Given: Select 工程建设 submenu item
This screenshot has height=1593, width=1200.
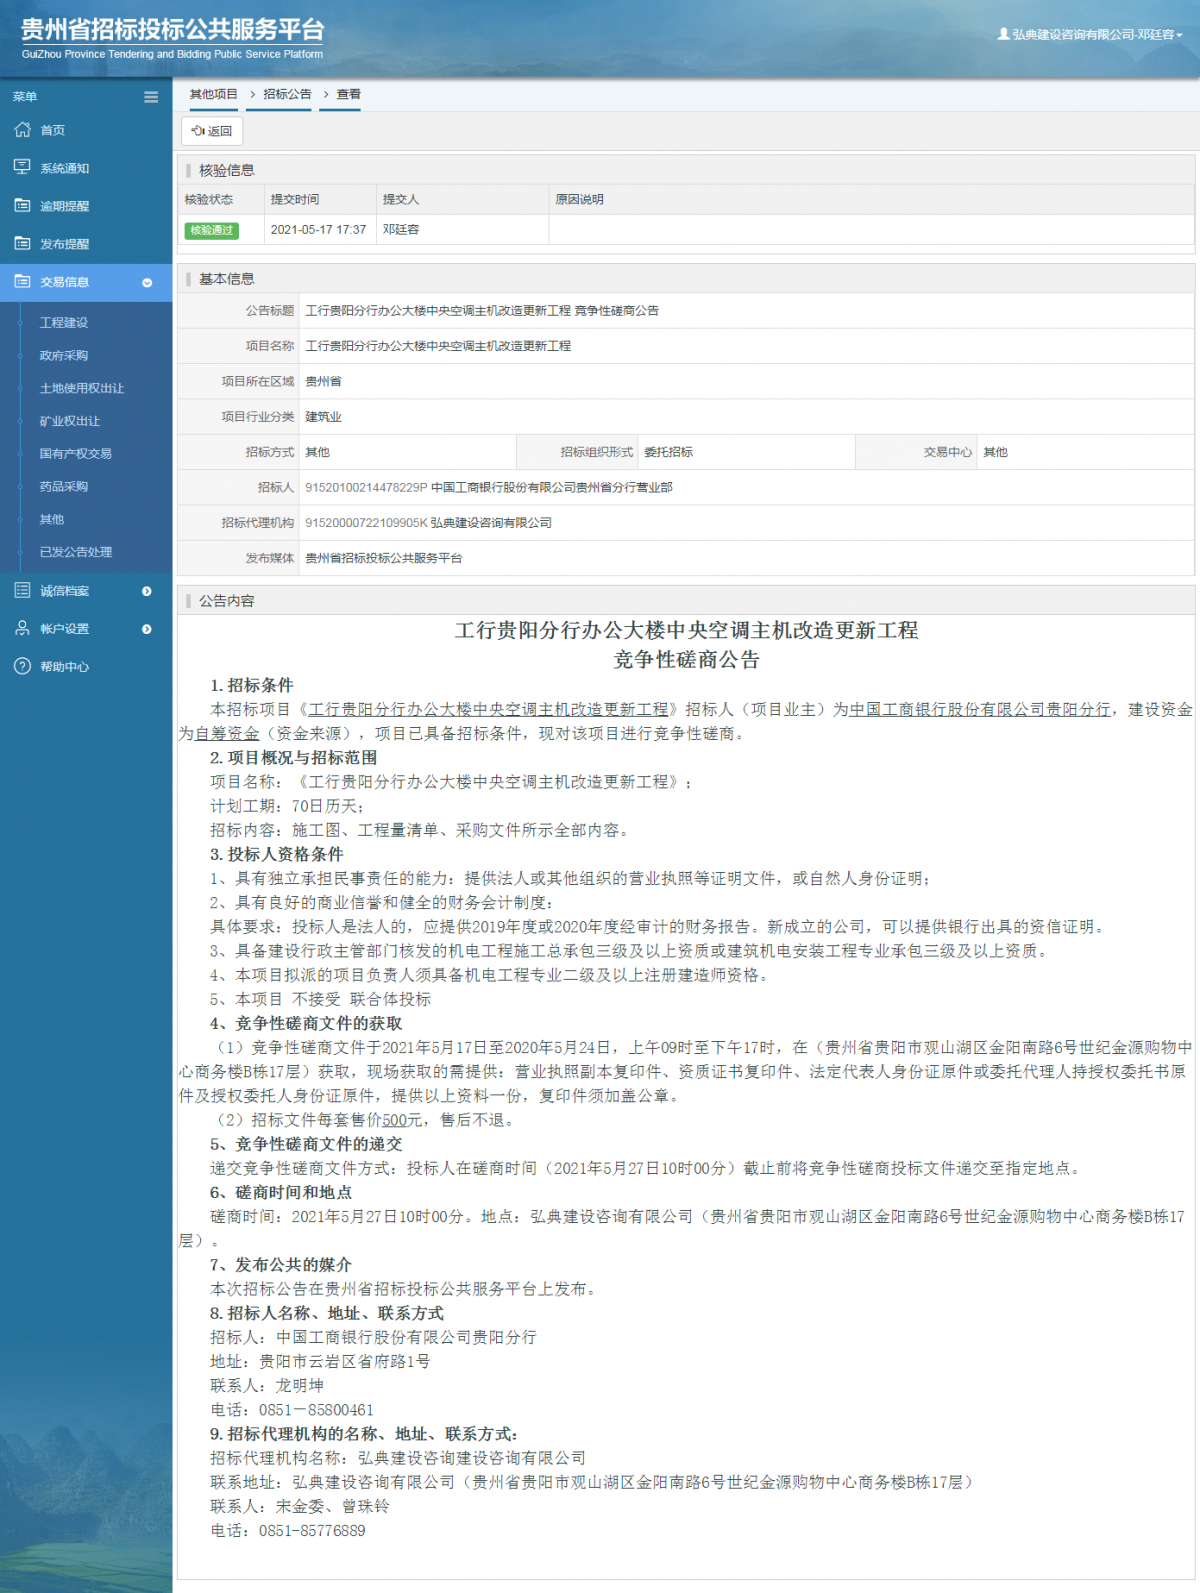Looking at the screenshot, I should coord(64,323).
